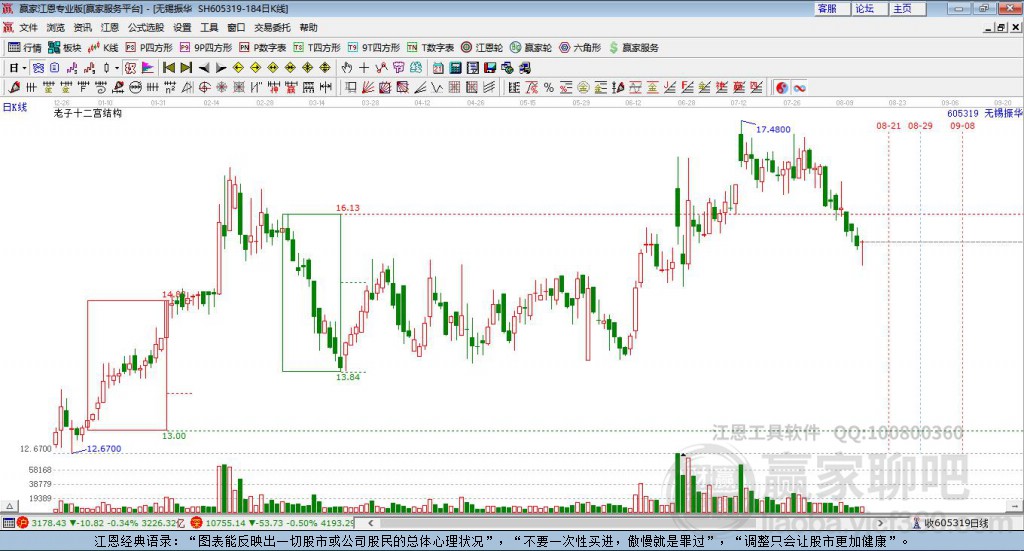Viewport: 1024px width, 551px height.
Task: Click the horizontal scrollbar right arrow
Action: tap(880, 523)
